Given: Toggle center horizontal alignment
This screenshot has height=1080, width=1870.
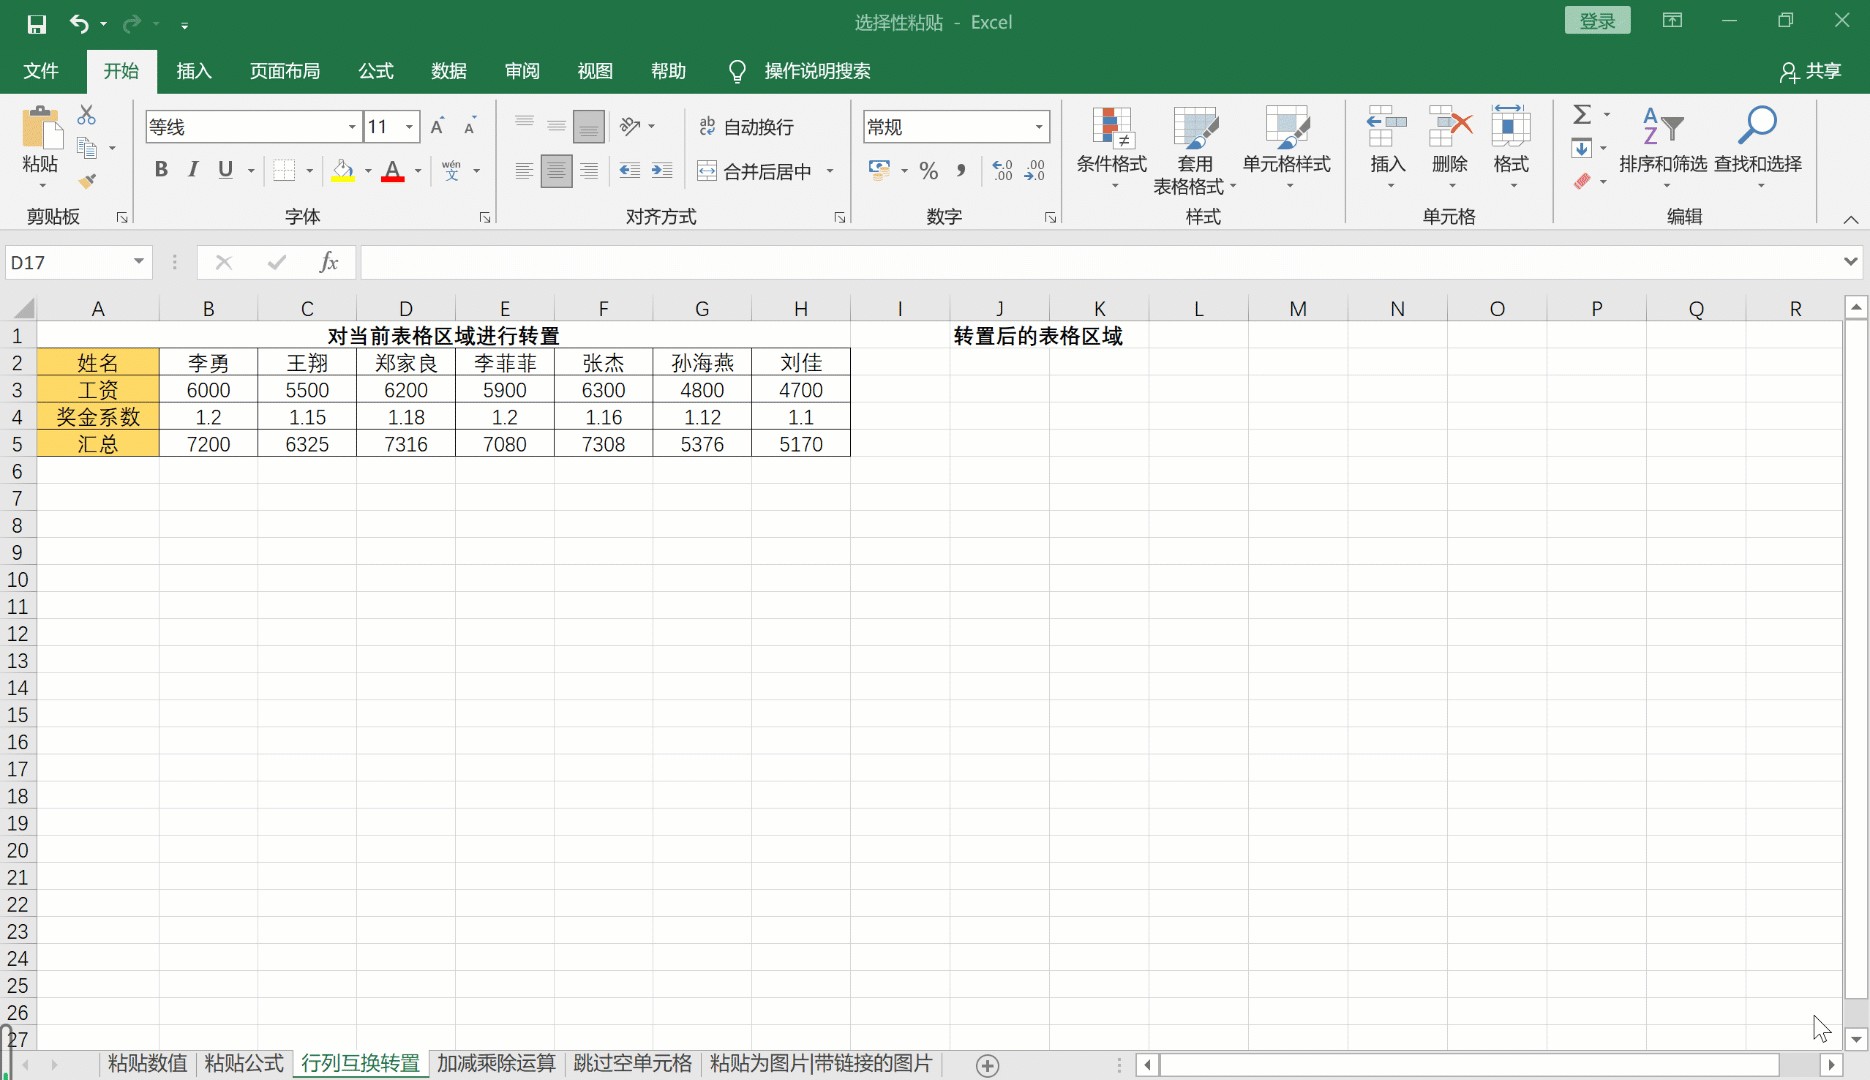Looking at the screenshot, I should tap(556, 171).
